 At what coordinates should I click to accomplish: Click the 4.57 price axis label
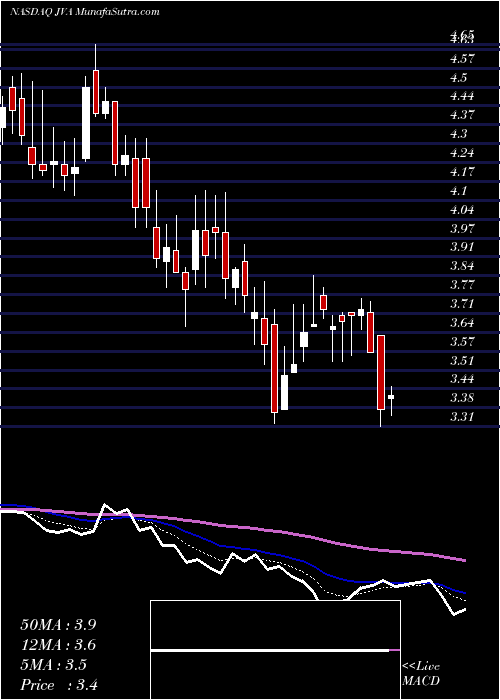point(462,58)
